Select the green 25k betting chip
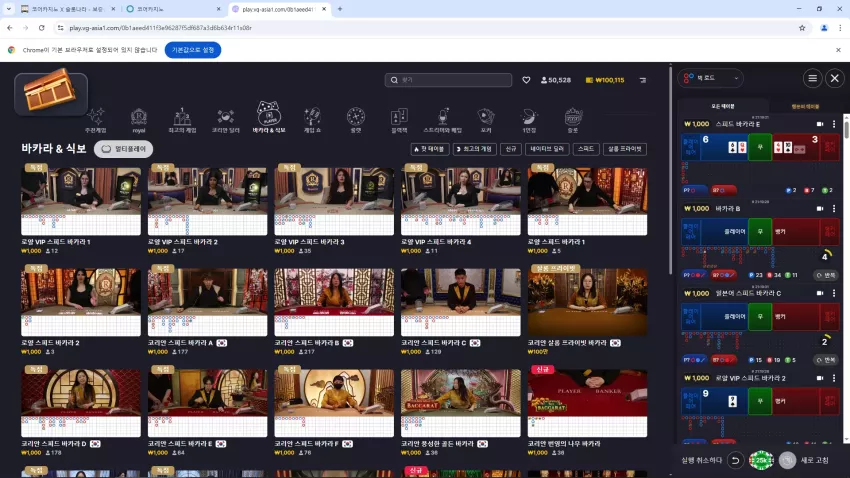 761,460
